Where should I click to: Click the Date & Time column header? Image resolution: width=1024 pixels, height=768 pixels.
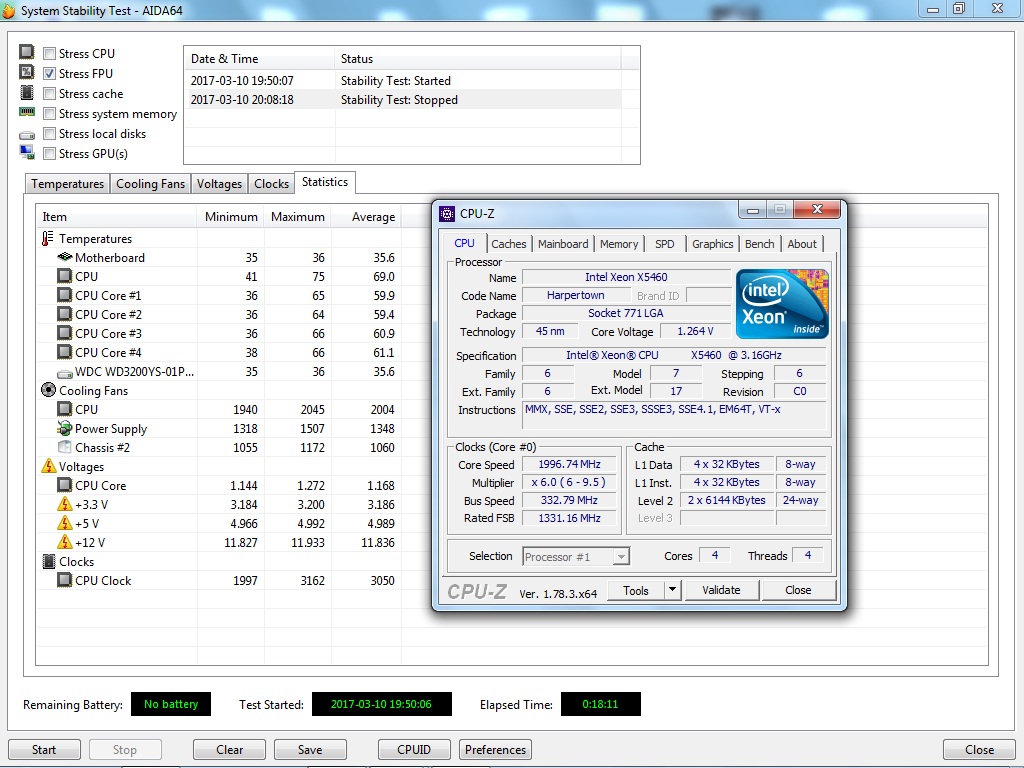pos(259,59)
